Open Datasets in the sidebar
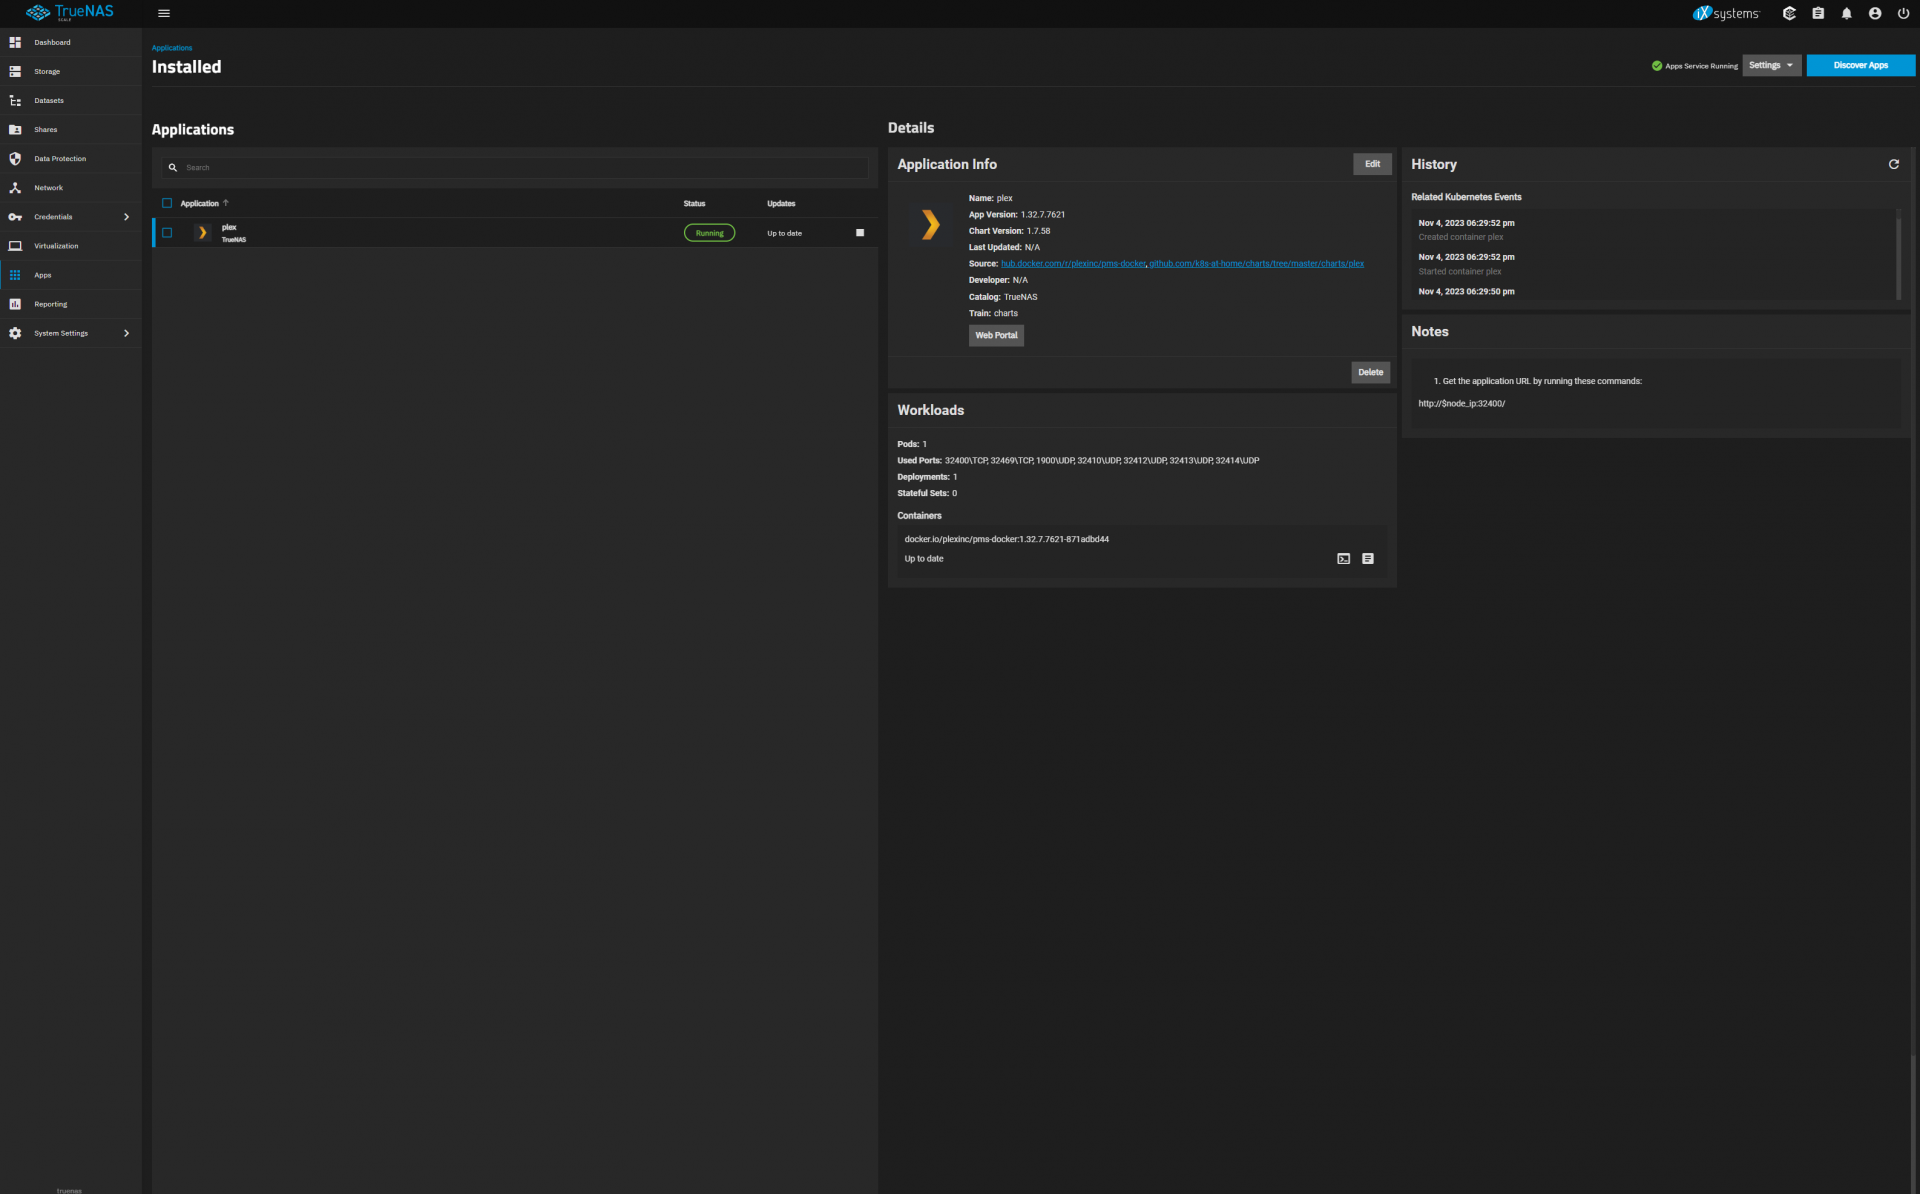The height and width of the screenshot is (1194, 1920). tap(49, 101)
